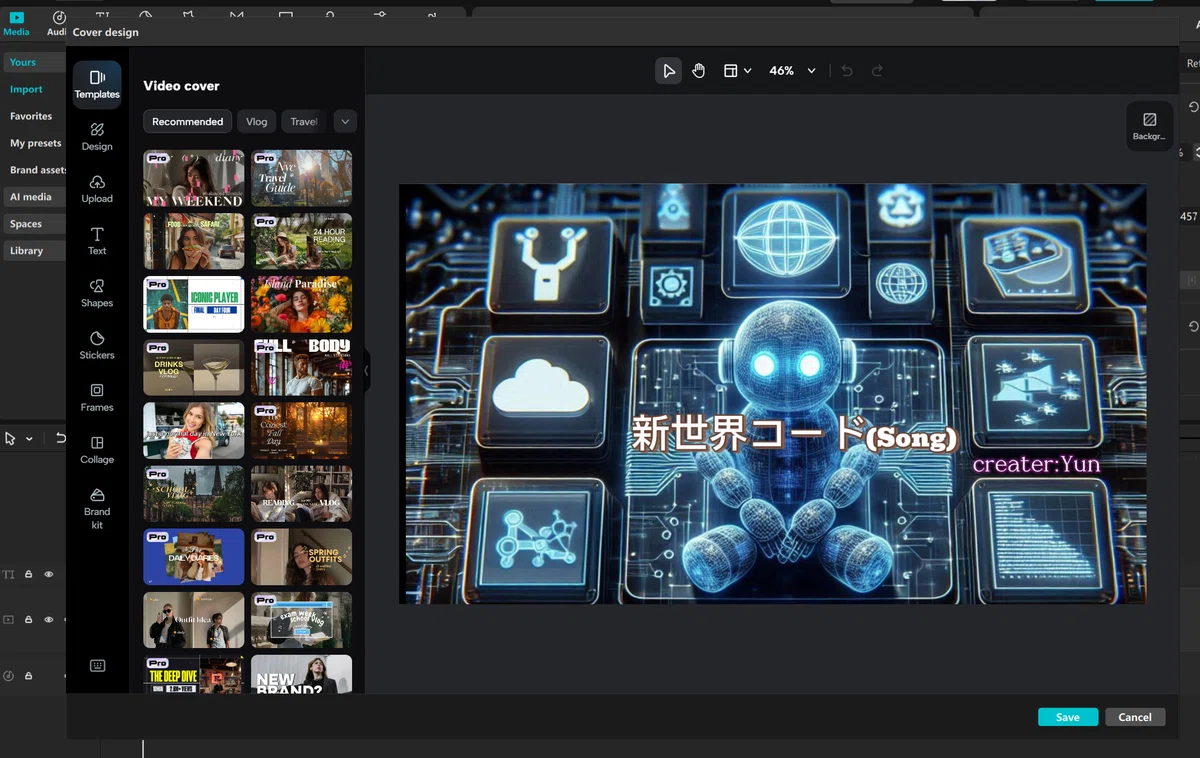Toggle visibility of text track
The width and height of the screenshot is (1200, 758).
click(x=48, y=574)
